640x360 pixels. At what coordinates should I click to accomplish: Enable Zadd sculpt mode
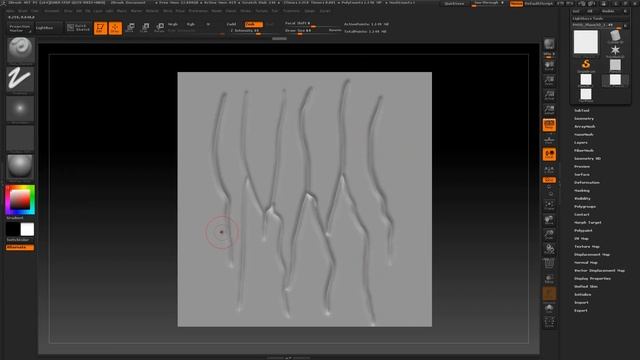[231, 24]
